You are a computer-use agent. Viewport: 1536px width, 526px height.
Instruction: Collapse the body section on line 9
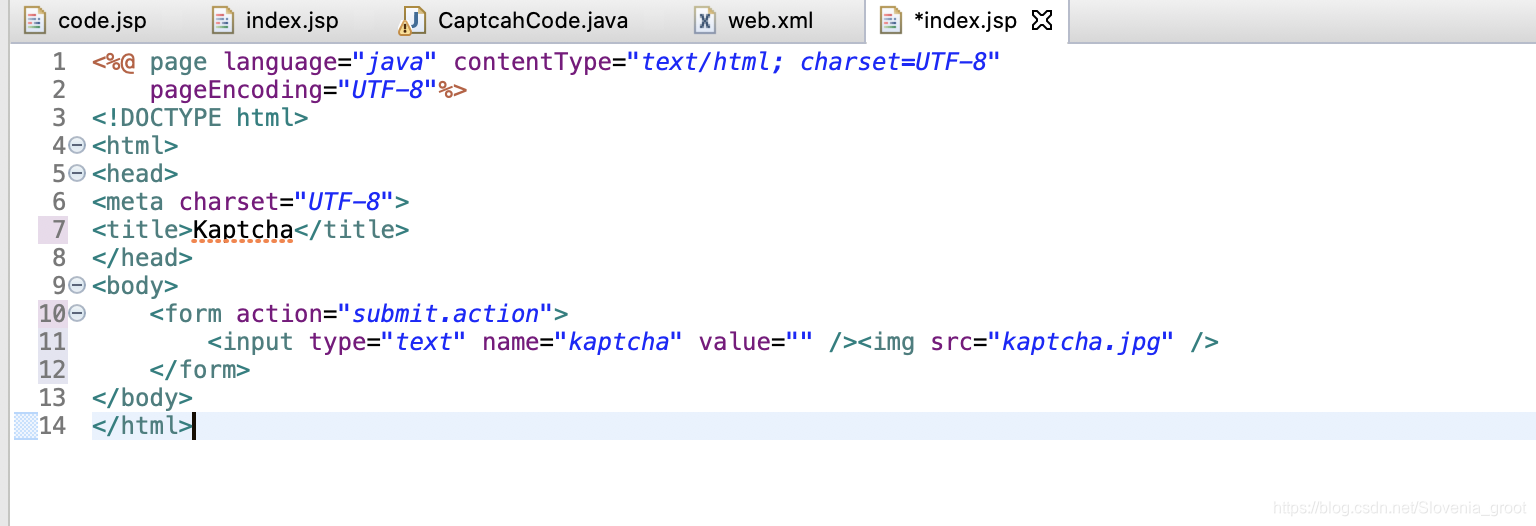click(77, 286)
